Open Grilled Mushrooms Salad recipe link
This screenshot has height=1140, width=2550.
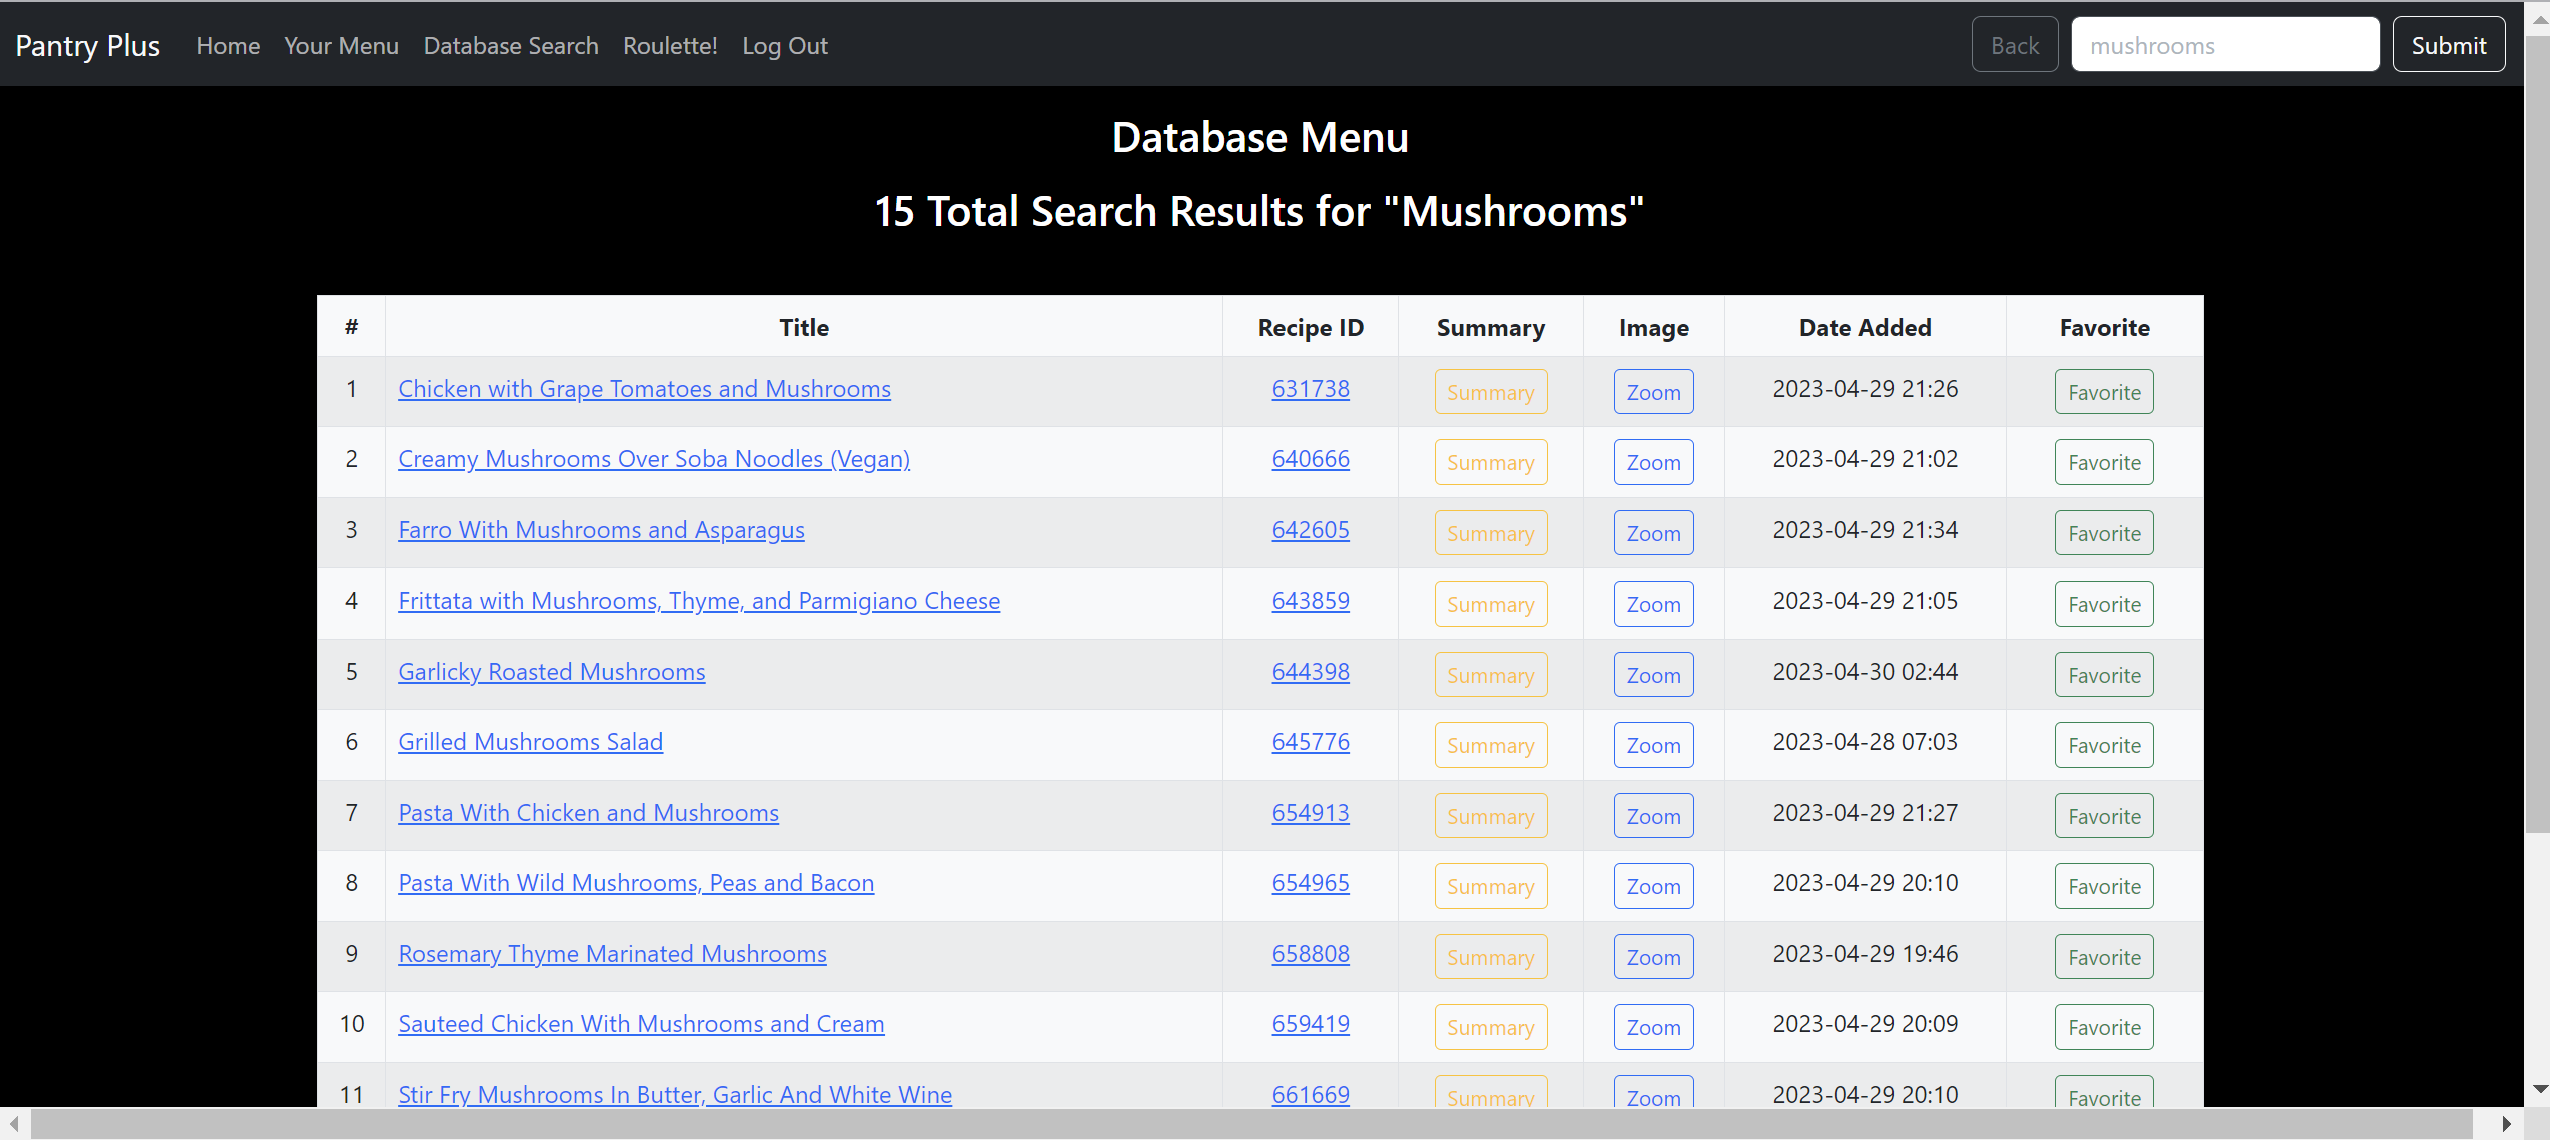(530, 742)
